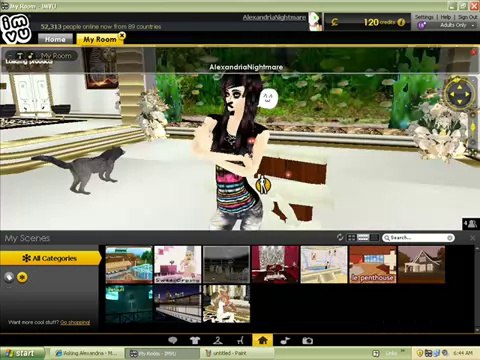Select the night city rooftop scene thumbnail
Image resolution: width=480 pixels, height=360 pixels.
click(x=178, y=304)
